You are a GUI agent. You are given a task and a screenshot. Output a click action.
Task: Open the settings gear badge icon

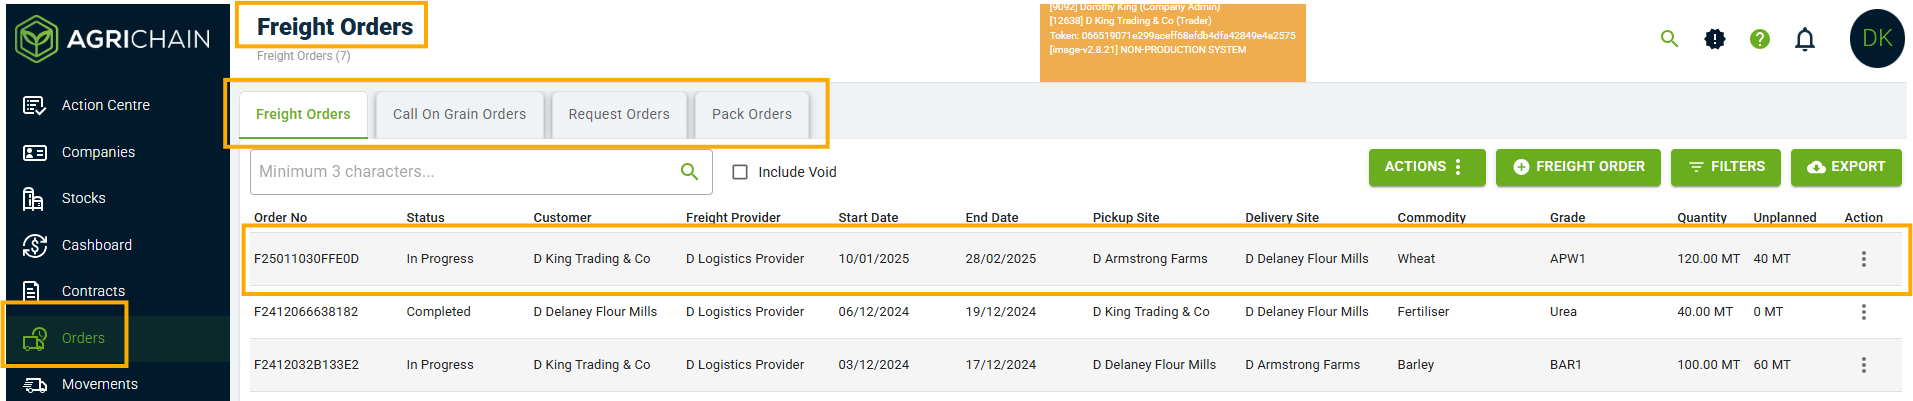click(x=1715, y=39)
